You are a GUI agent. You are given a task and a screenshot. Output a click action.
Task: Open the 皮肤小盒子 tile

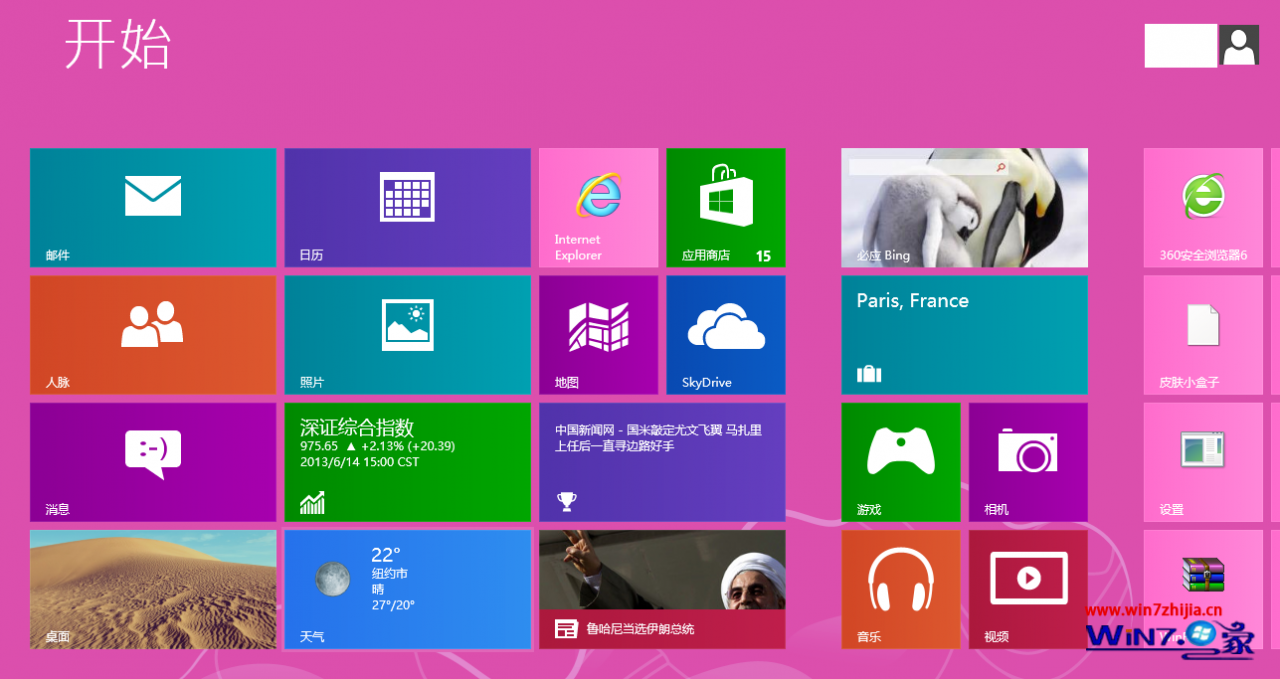coord(1203,335)
